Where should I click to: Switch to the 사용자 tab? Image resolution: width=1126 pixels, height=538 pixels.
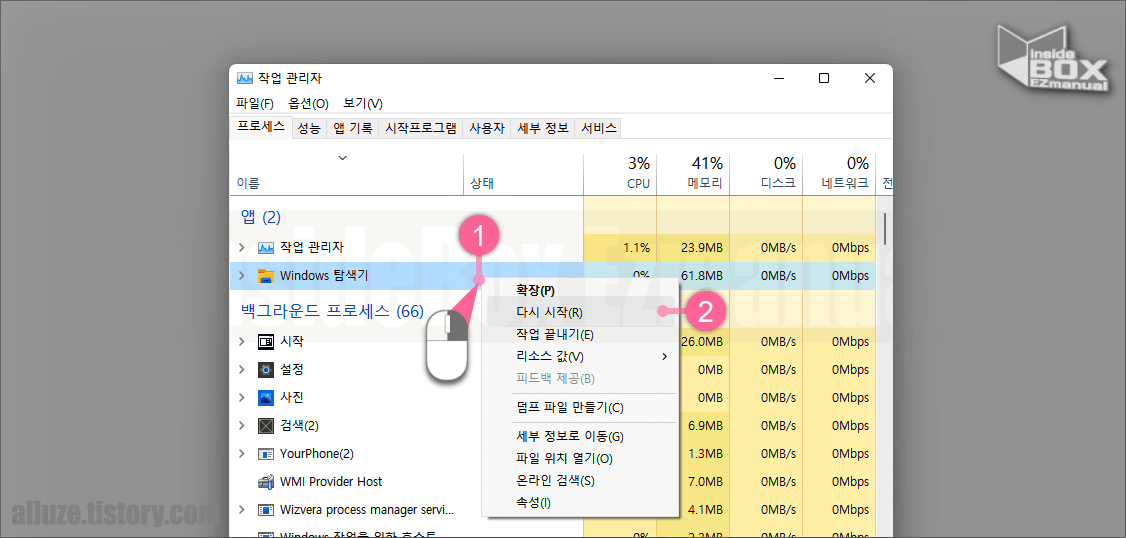coord(487,129)
